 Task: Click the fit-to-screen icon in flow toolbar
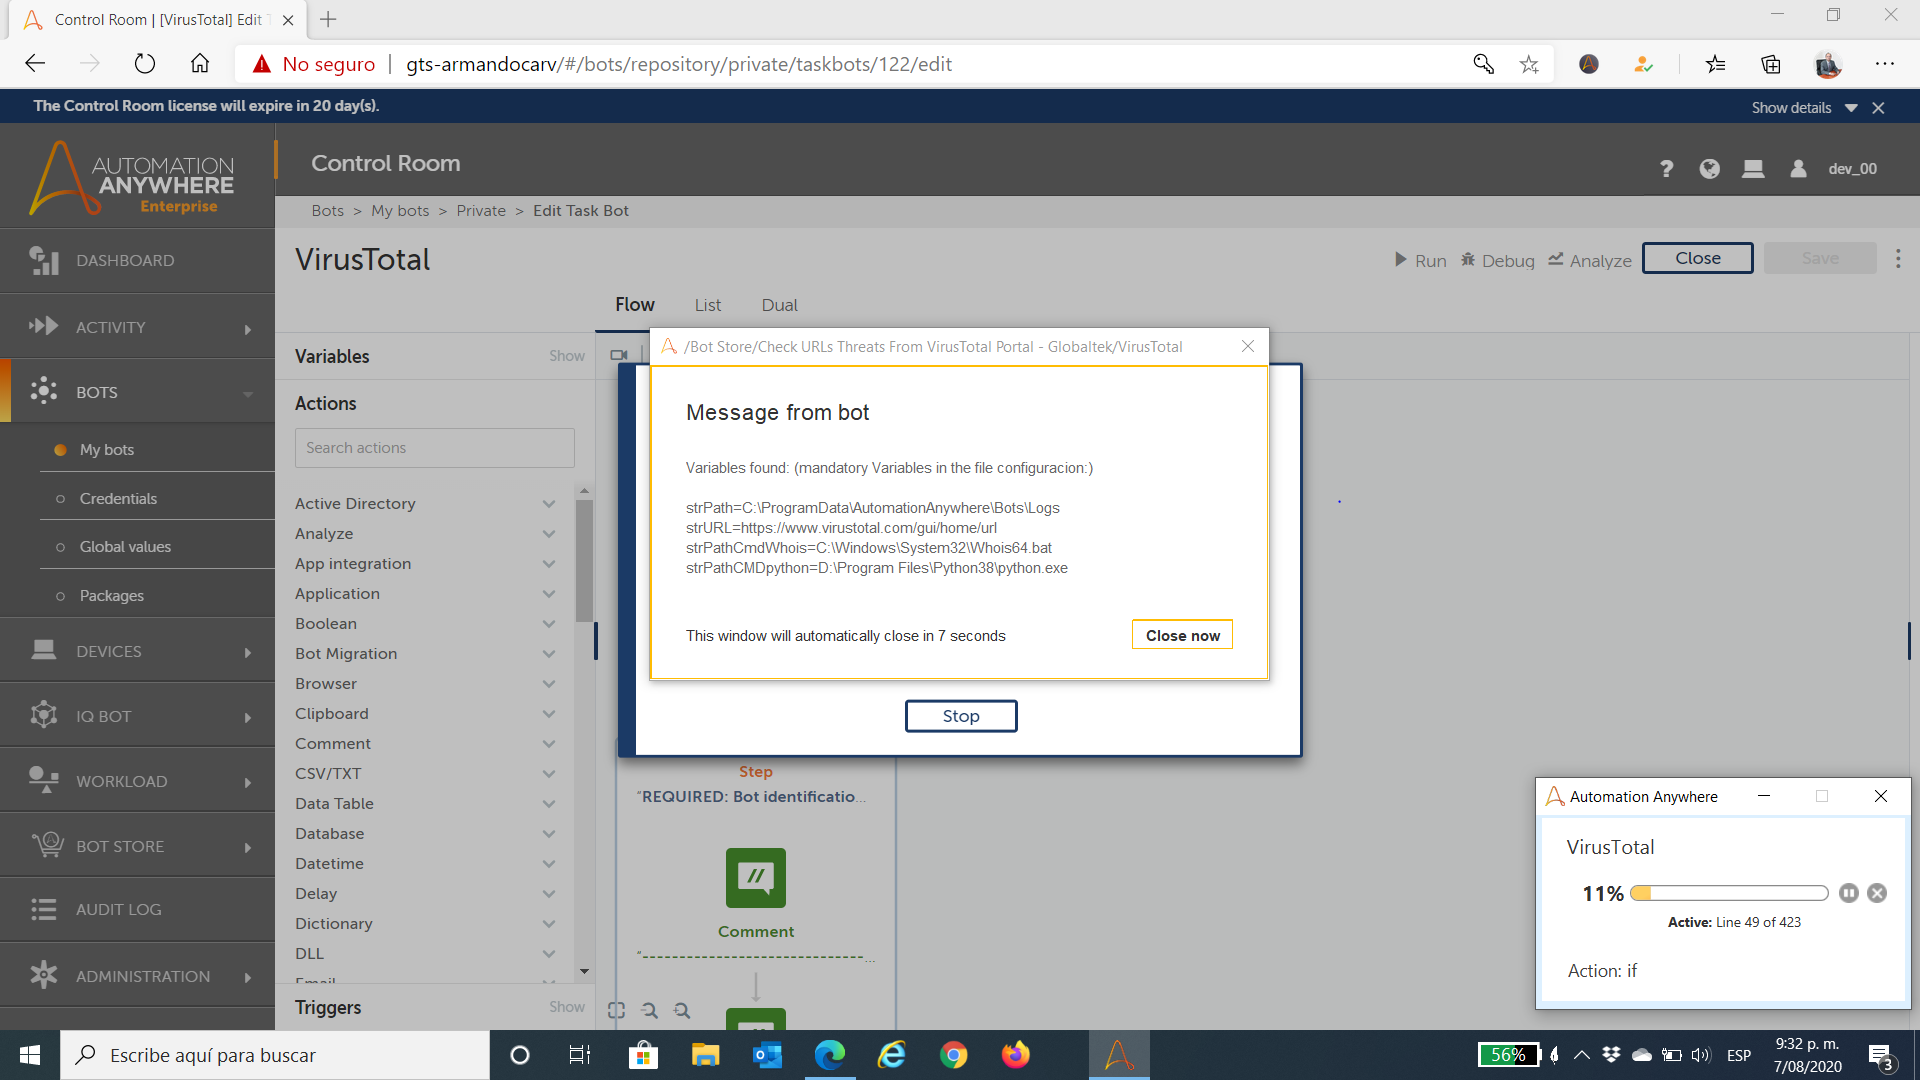(616, 1010)
